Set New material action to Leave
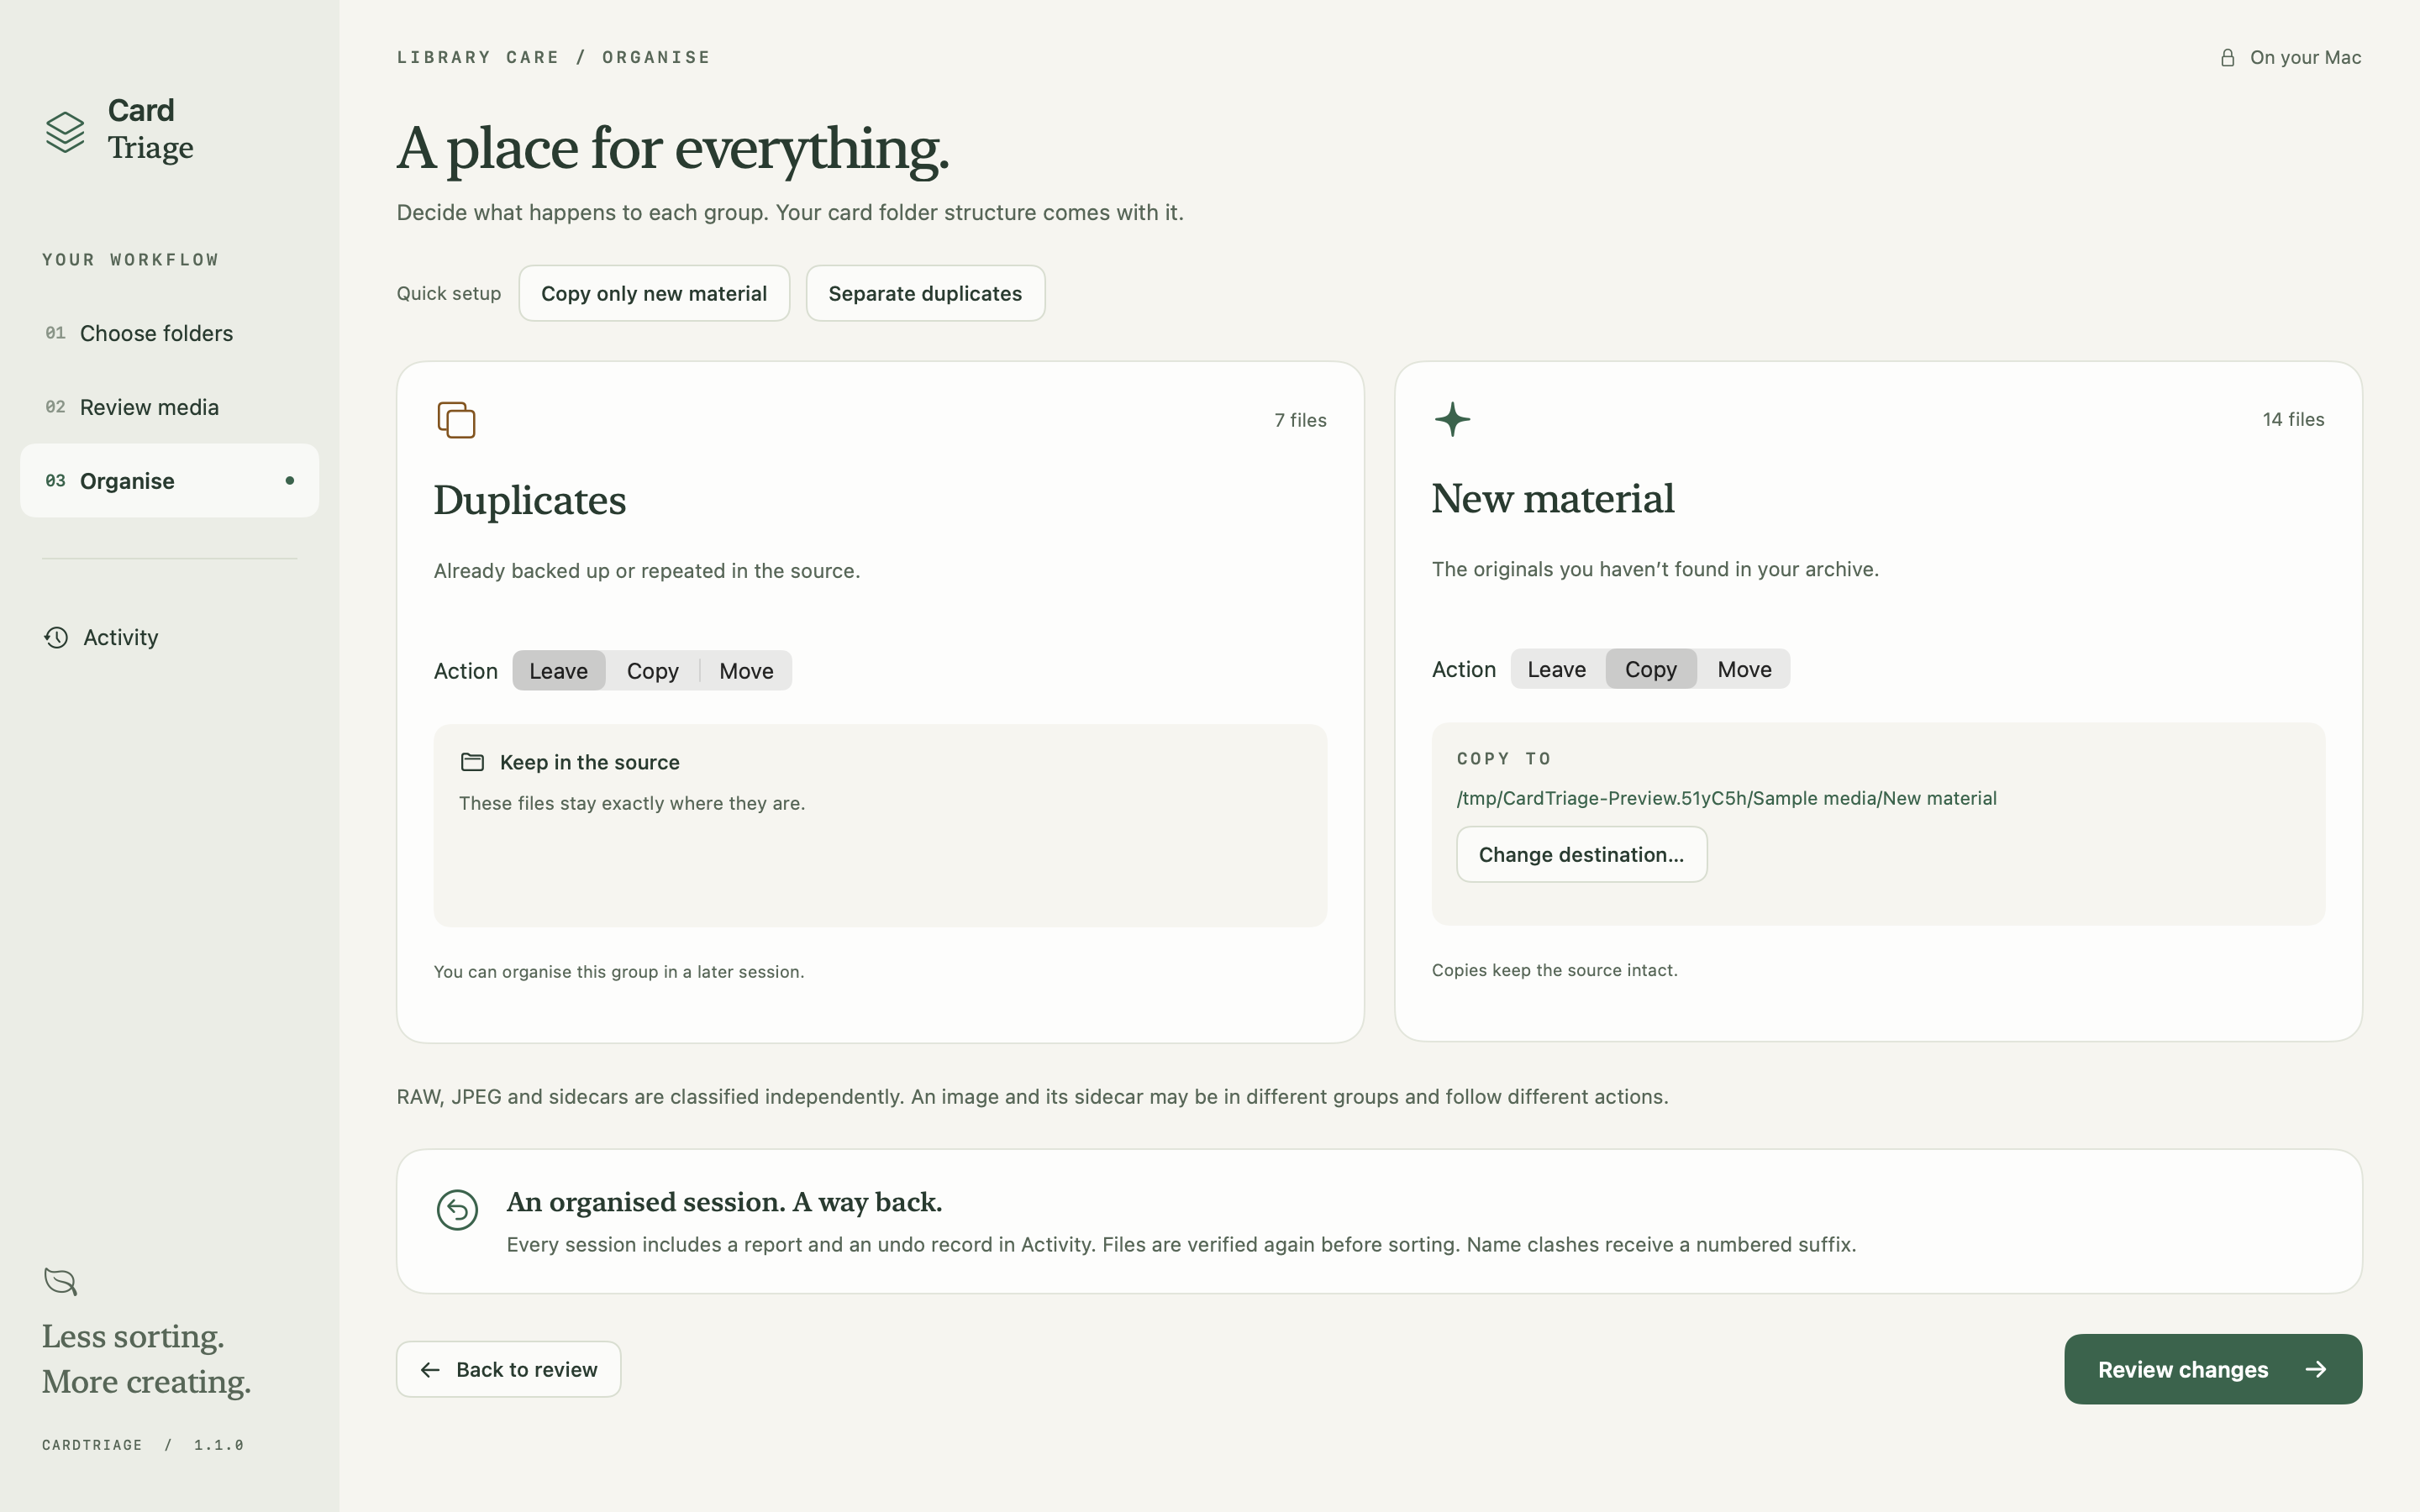 [x=1556, y=669]
